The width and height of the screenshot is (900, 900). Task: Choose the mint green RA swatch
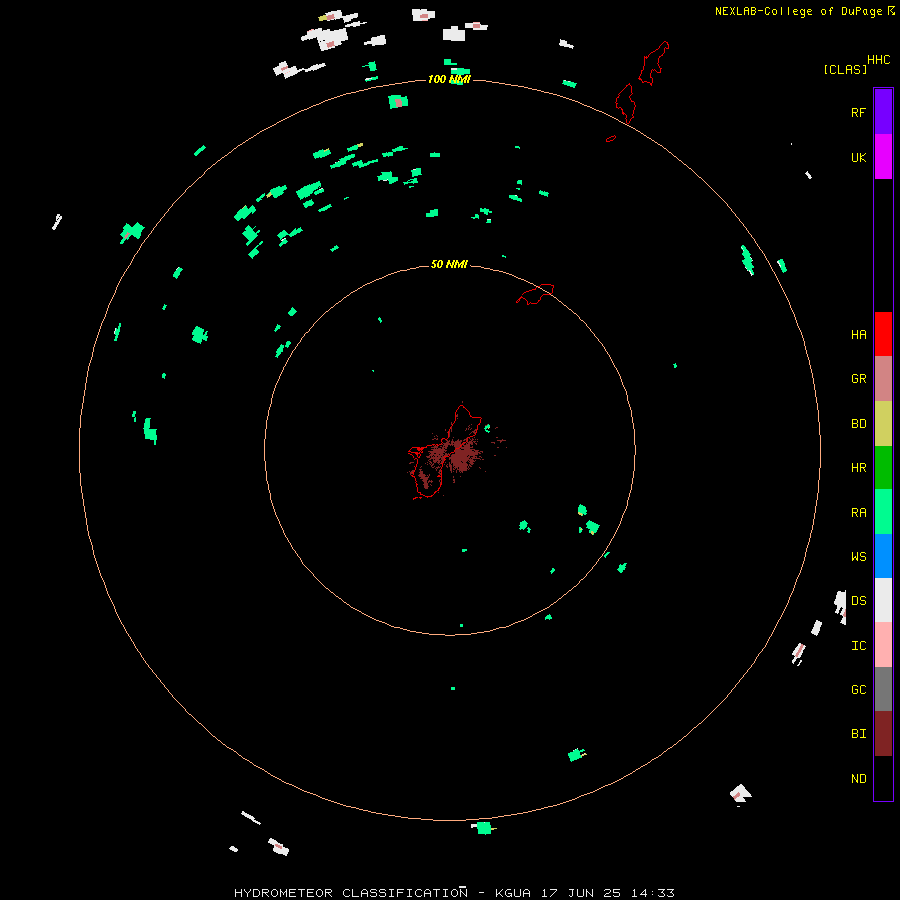click(883, 512)
